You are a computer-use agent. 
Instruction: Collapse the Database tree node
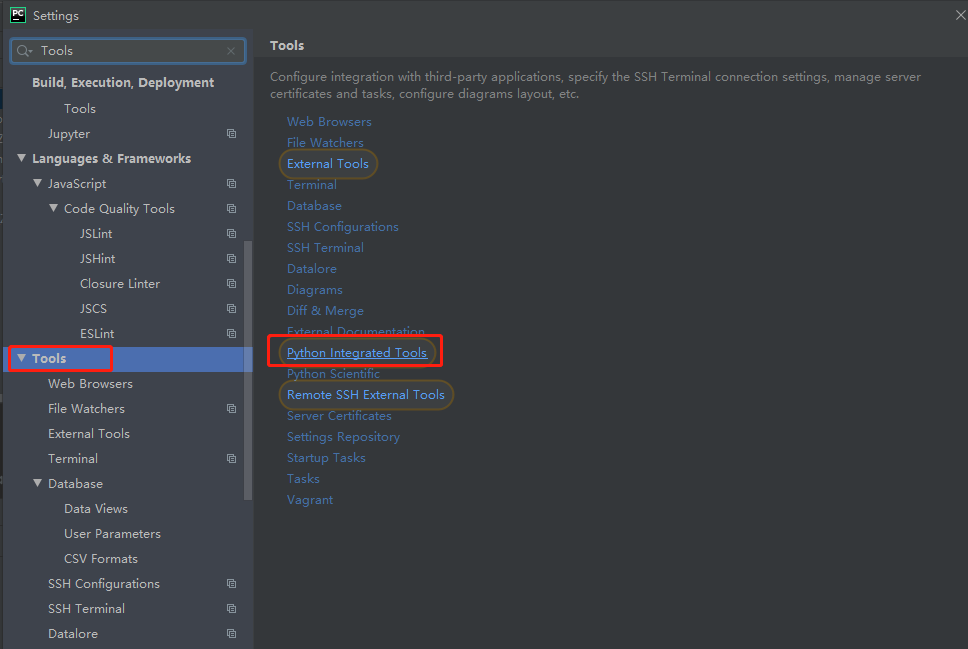(x=38, y=483)
